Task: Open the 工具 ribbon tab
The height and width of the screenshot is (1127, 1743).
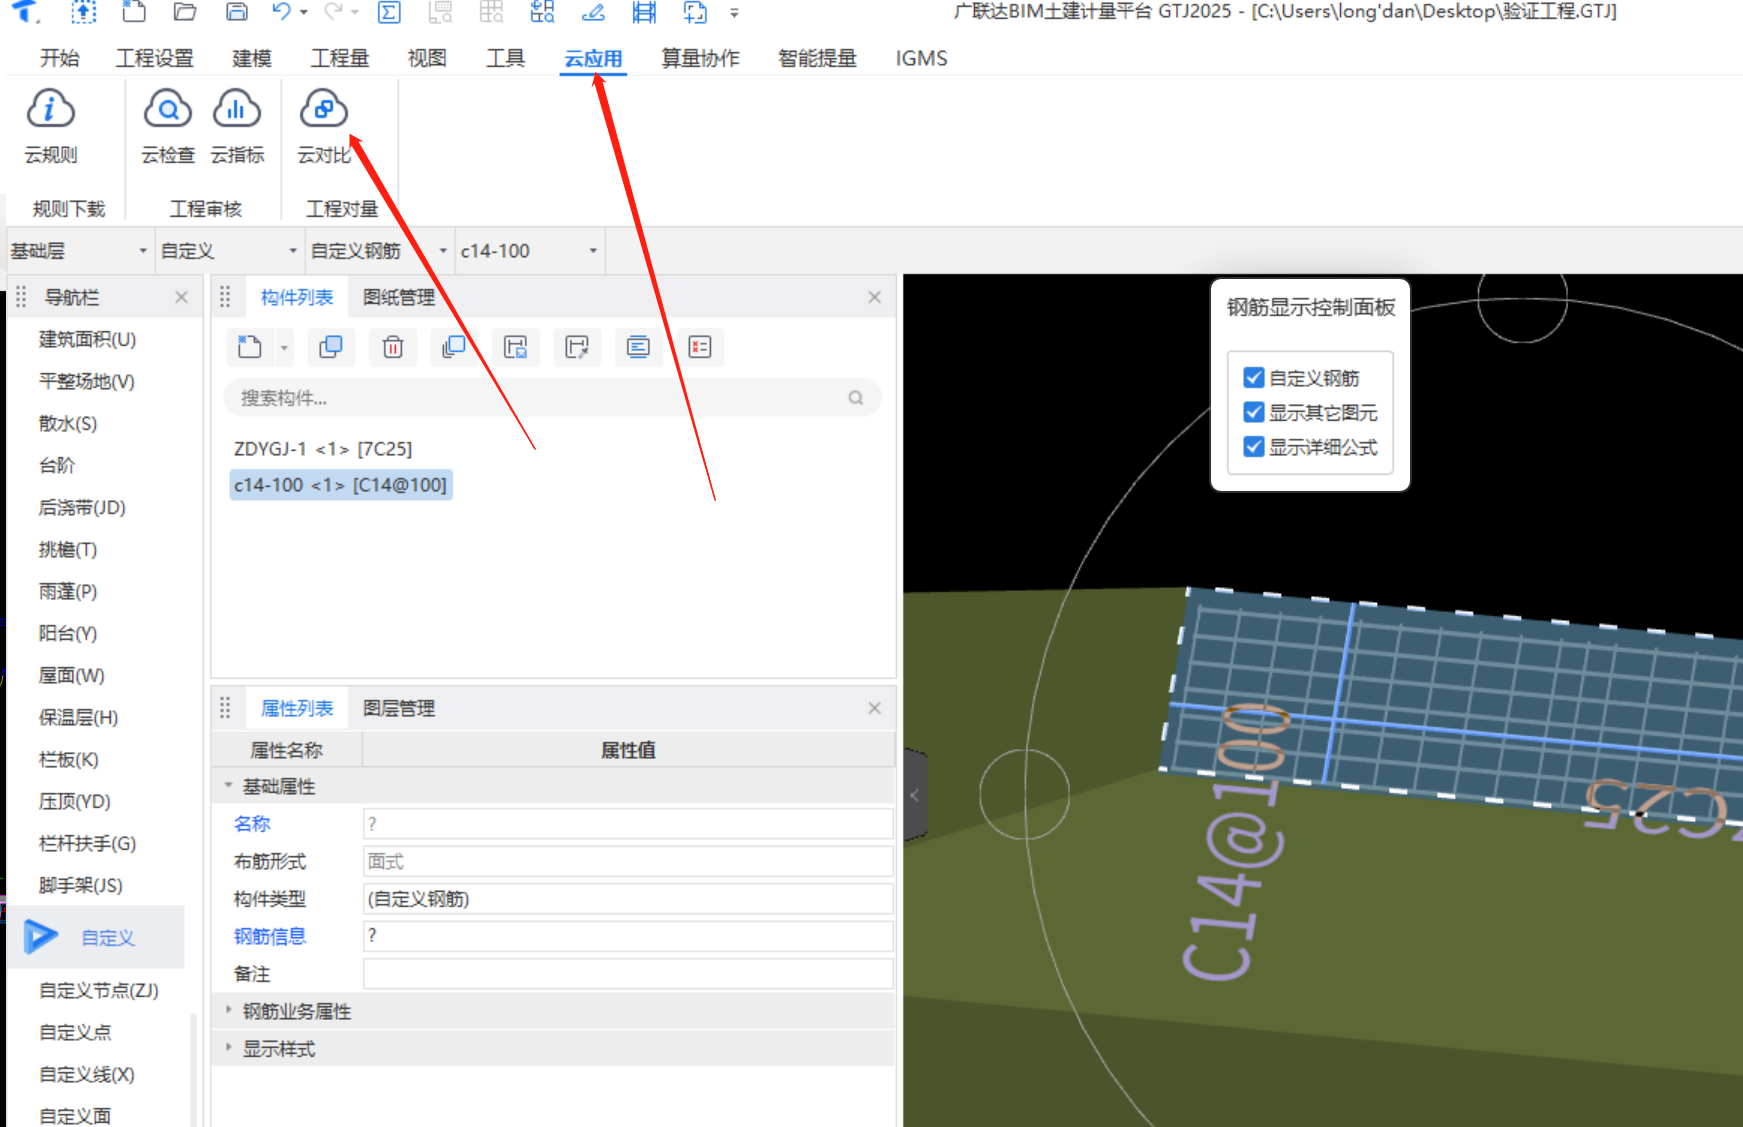Action: [x=505, y=58]
